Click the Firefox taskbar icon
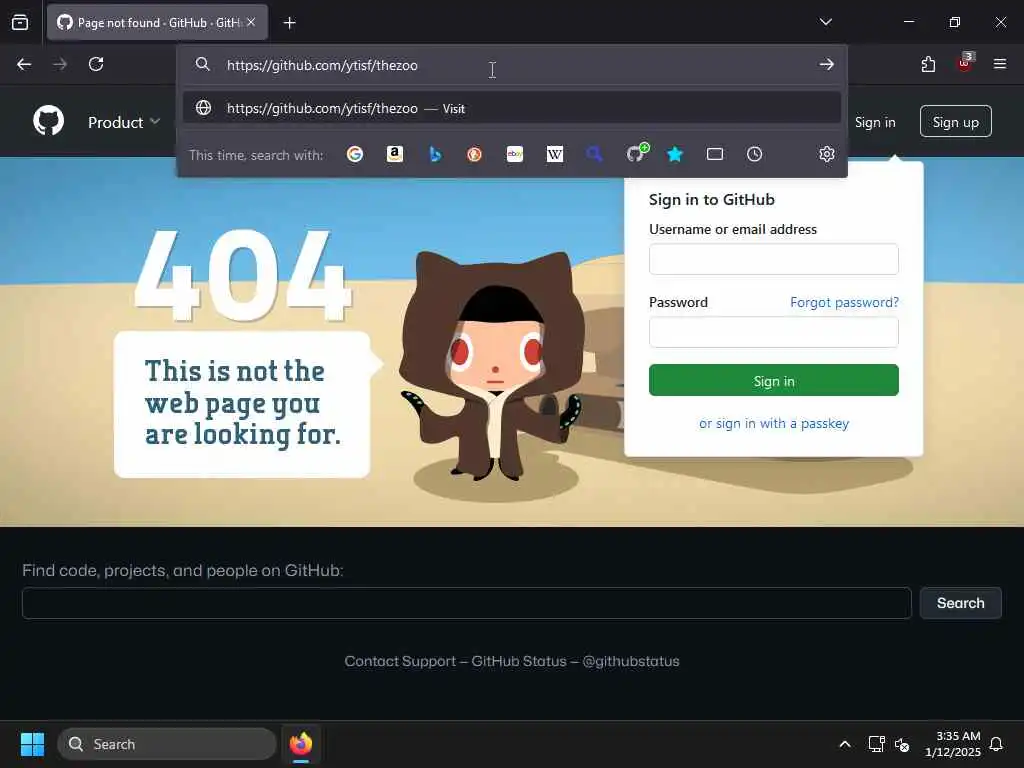Screen dimensions: 1024x768 point(301,744)
